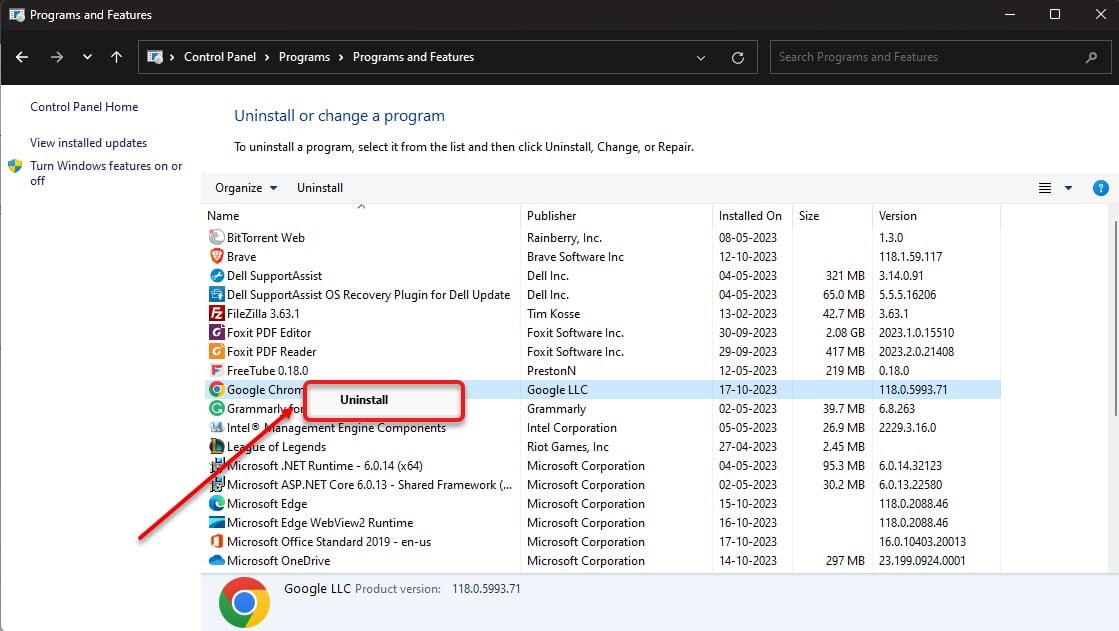Expand the address bar history dropdown

pyautogui.click(x=701, y=58)
